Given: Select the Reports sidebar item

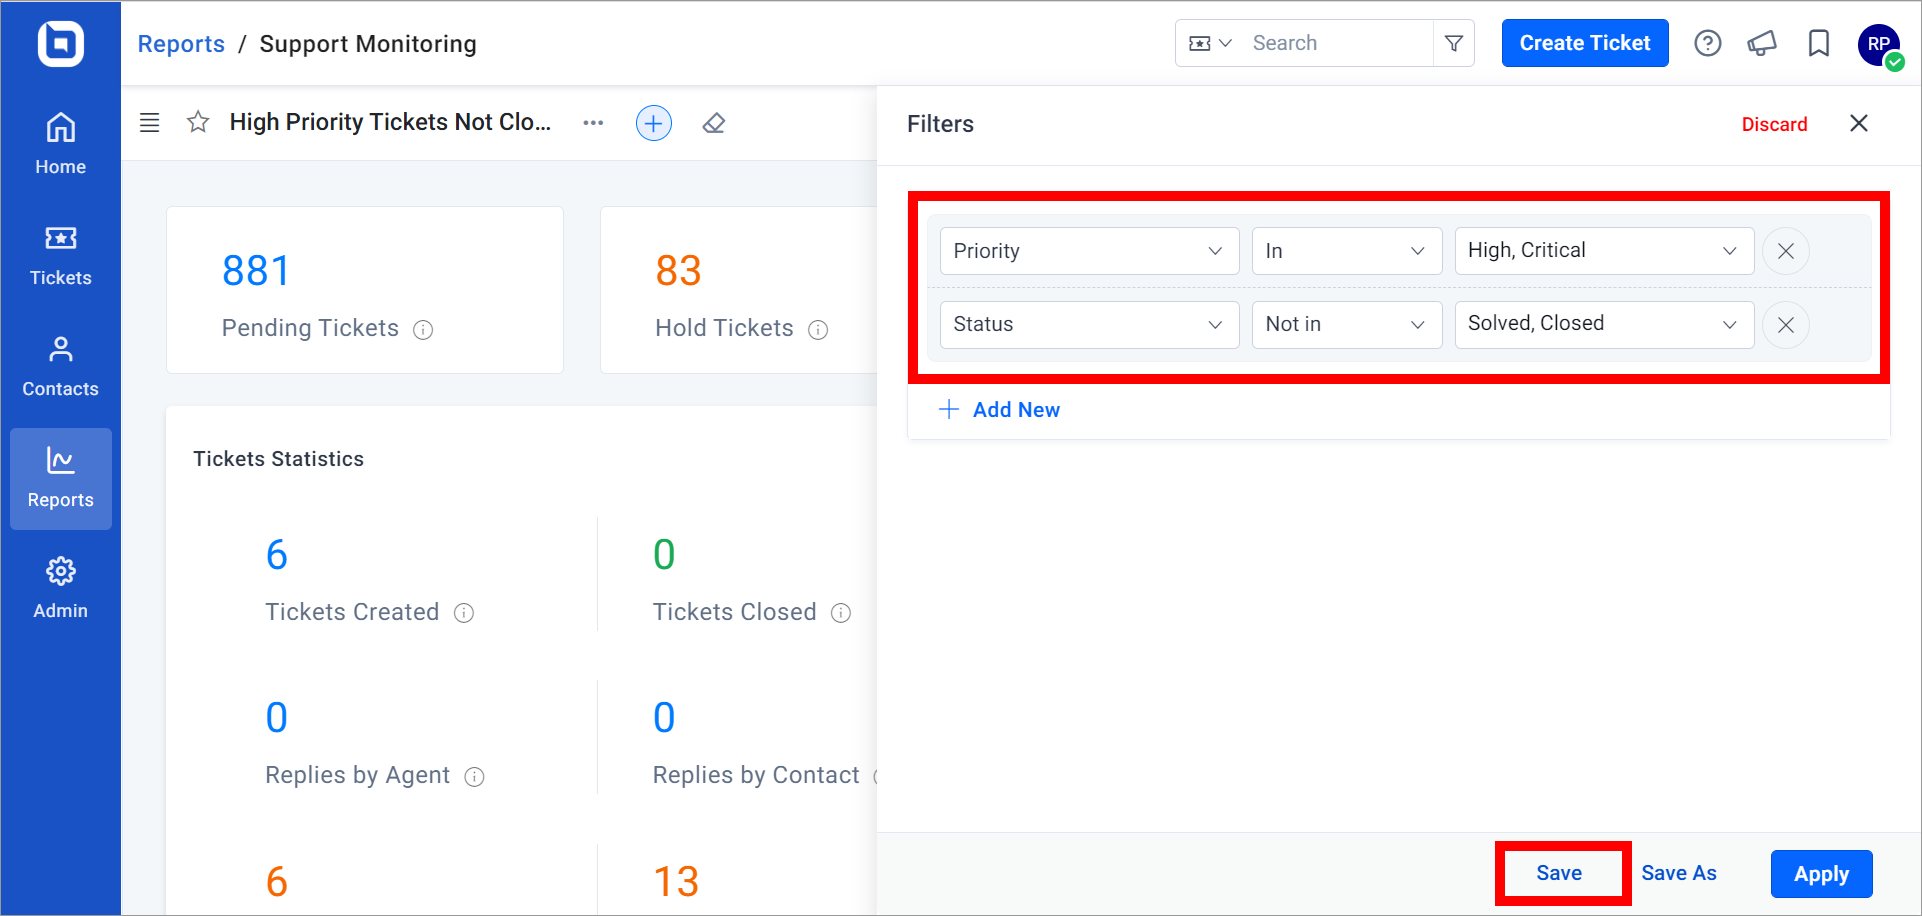Looking at the screenshot, I should [60, 478].
